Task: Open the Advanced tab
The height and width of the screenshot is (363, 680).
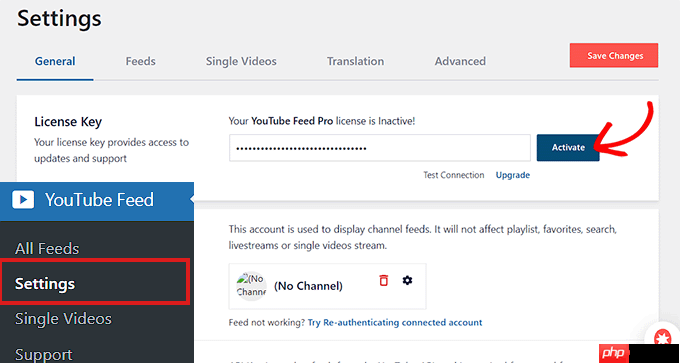Action: pyautogui.click(x=460, y=61)
